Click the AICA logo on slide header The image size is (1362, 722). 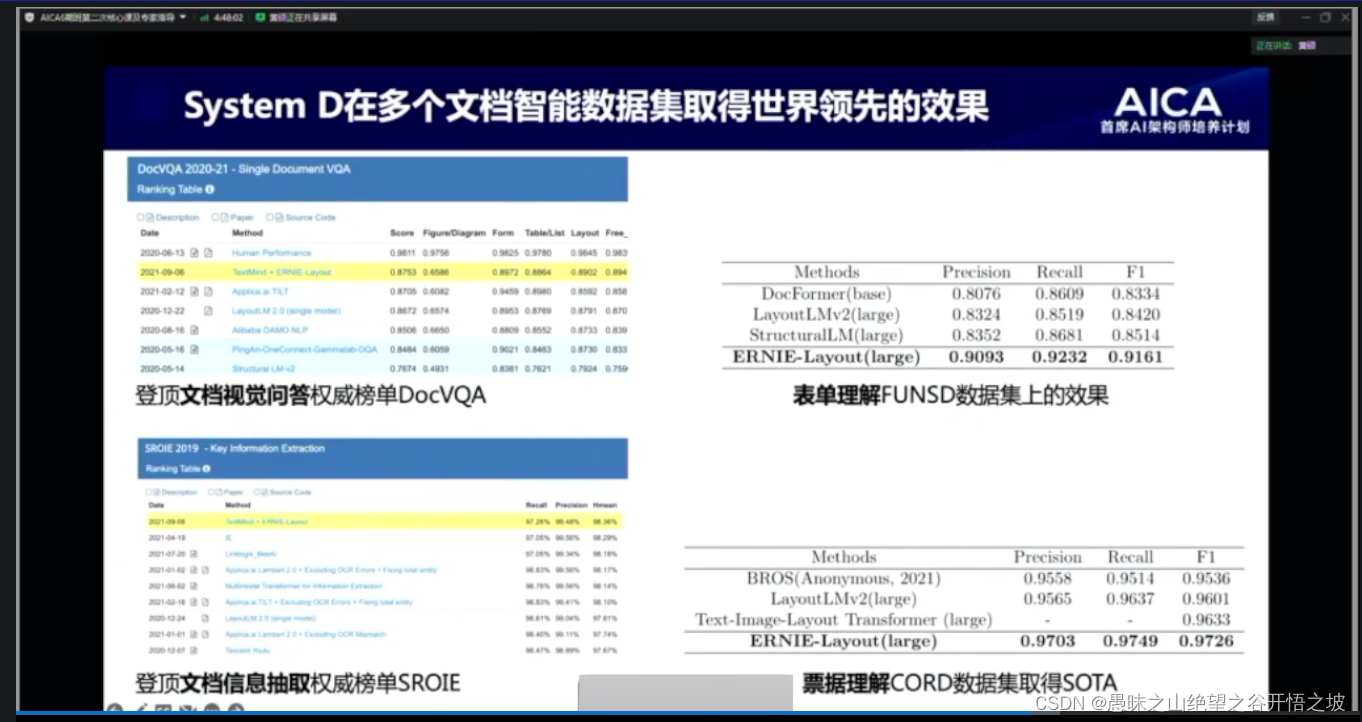click(1174, 110)
